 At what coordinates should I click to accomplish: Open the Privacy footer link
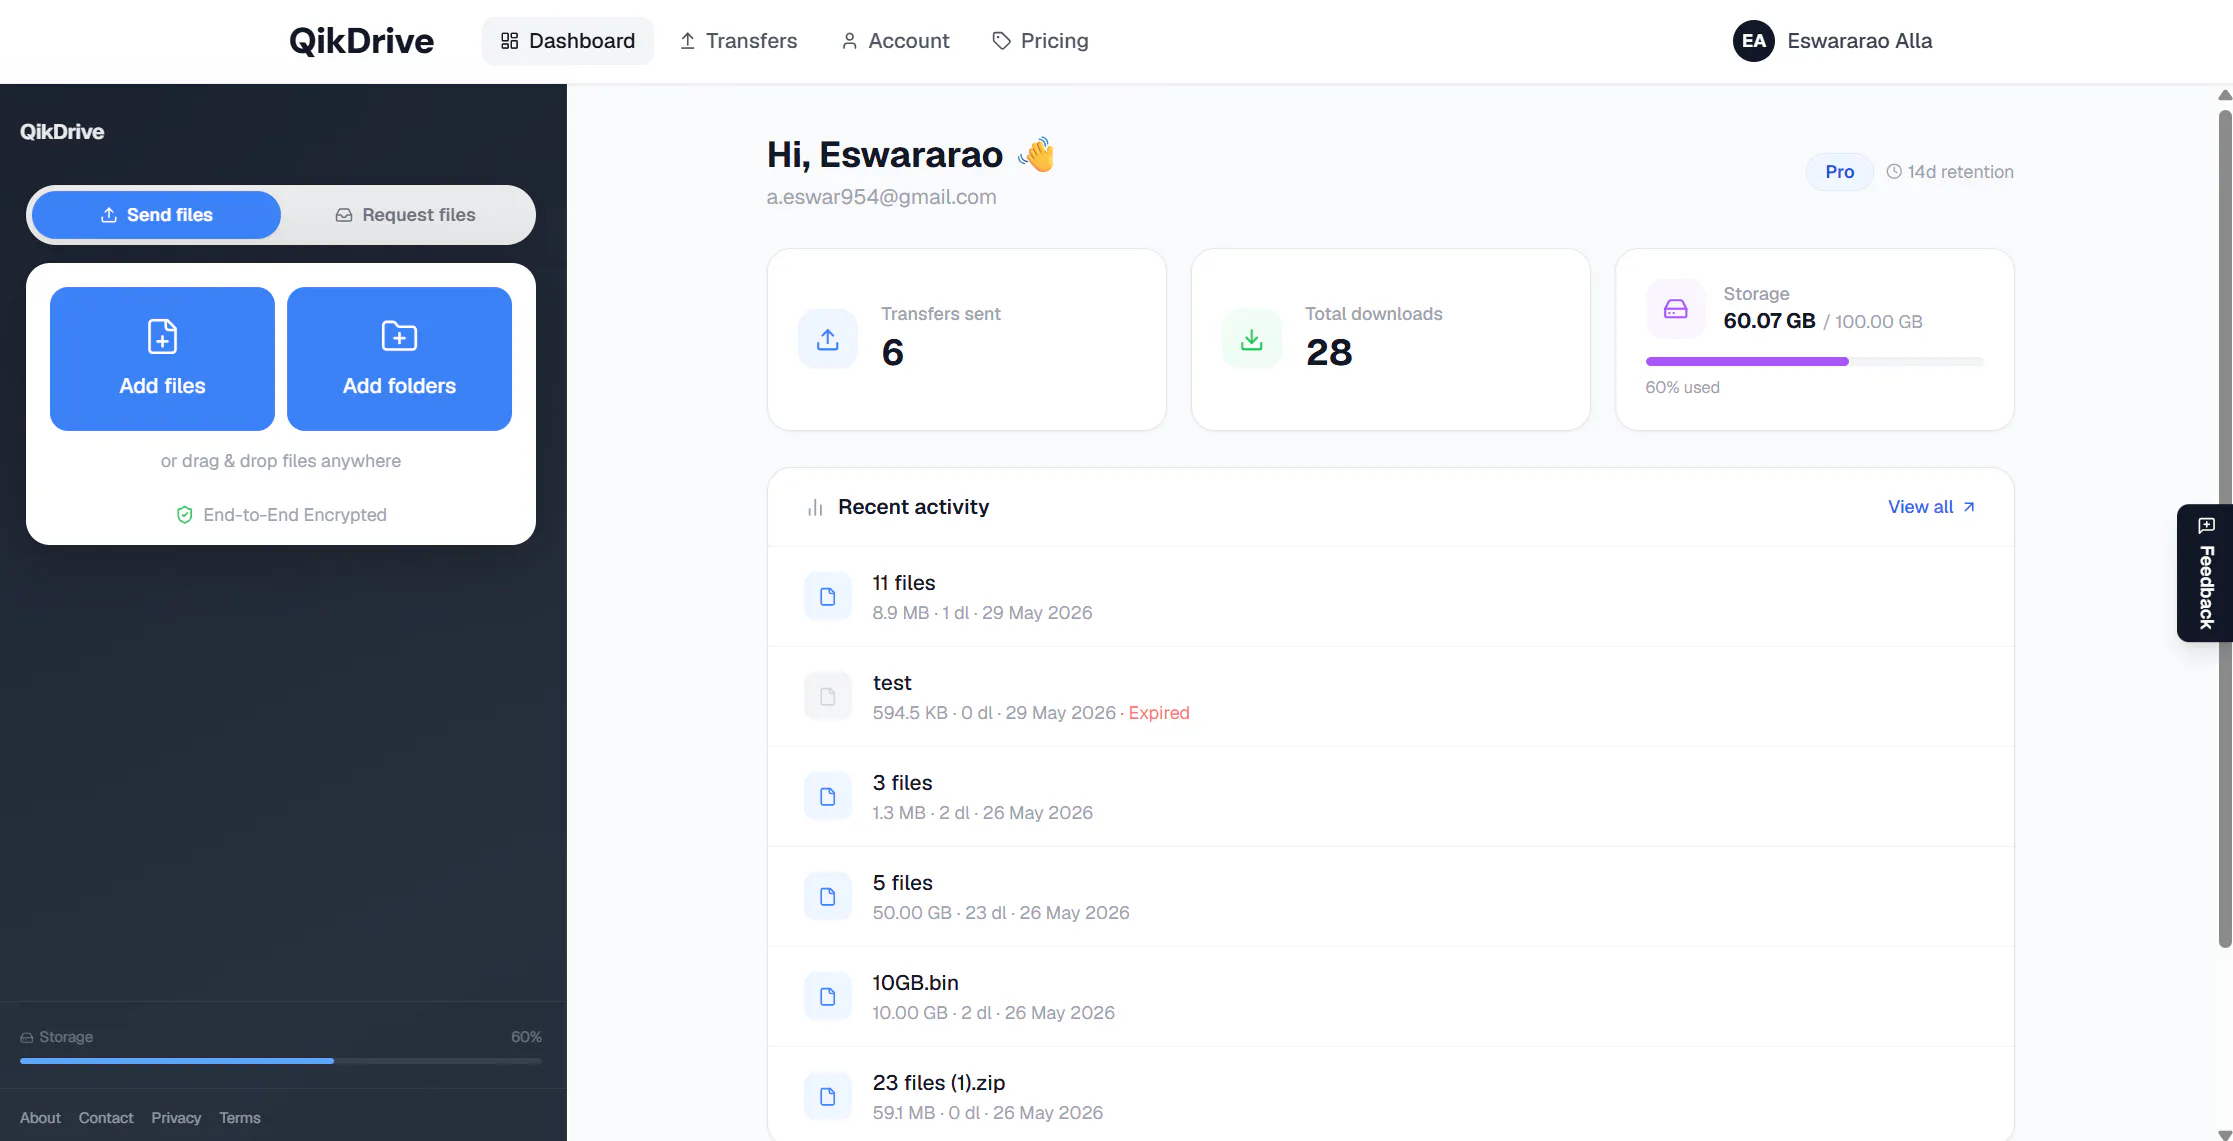pos(176,1118)
